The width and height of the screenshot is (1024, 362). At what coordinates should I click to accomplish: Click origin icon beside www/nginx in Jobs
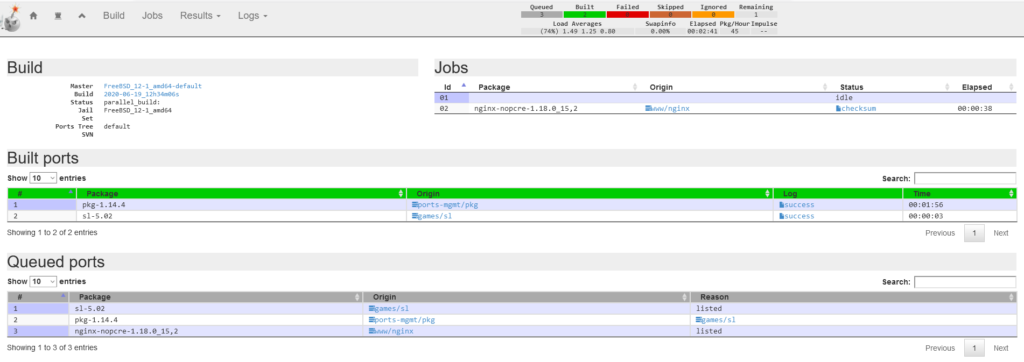pyautogui.click(x=648, y=108)
